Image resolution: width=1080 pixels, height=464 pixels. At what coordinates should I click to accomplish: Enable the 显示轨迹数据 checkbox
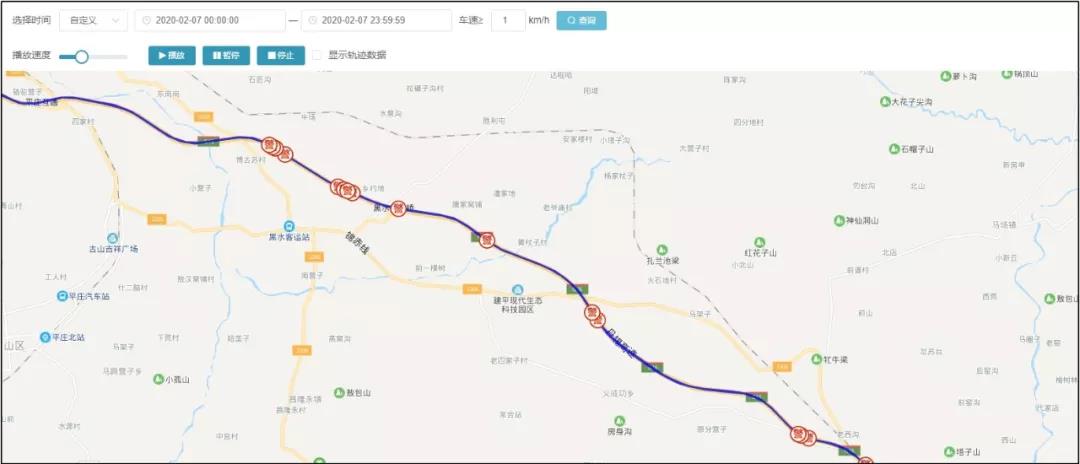(317, 55)
